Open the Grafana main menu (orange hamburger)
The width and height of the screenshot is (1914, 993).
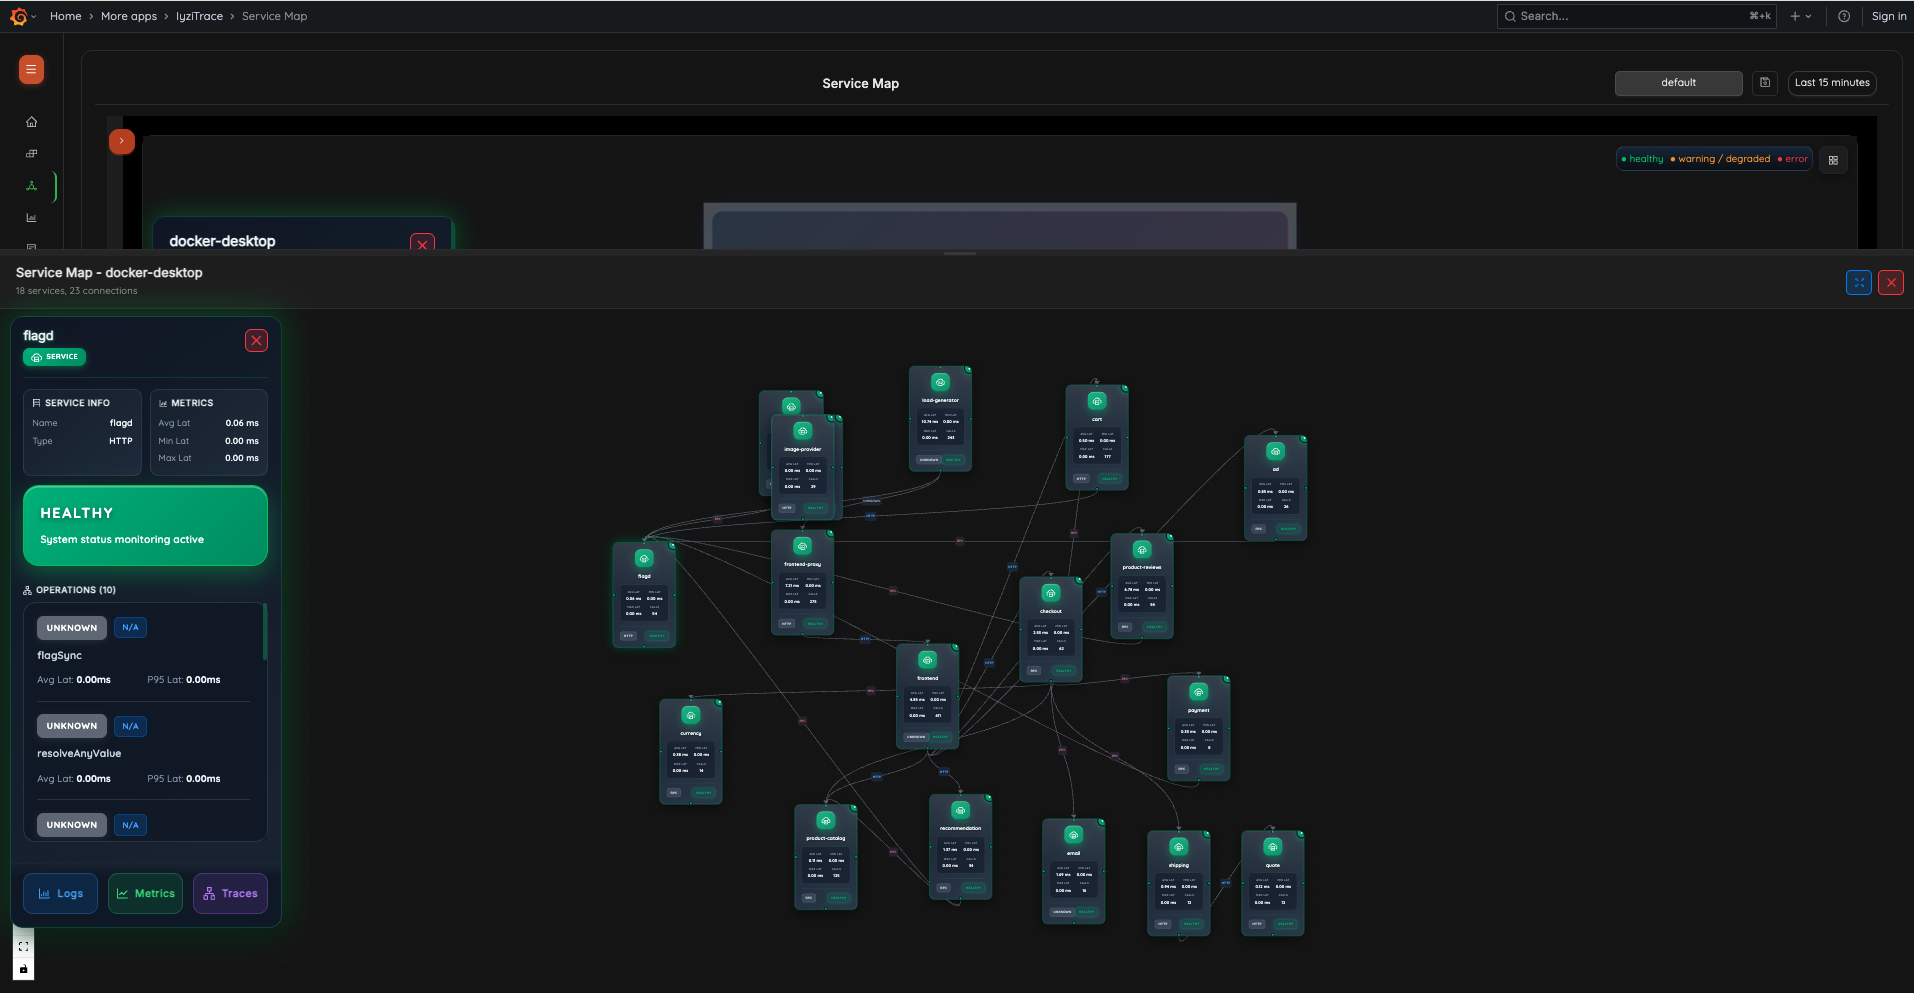click(31, 70)
